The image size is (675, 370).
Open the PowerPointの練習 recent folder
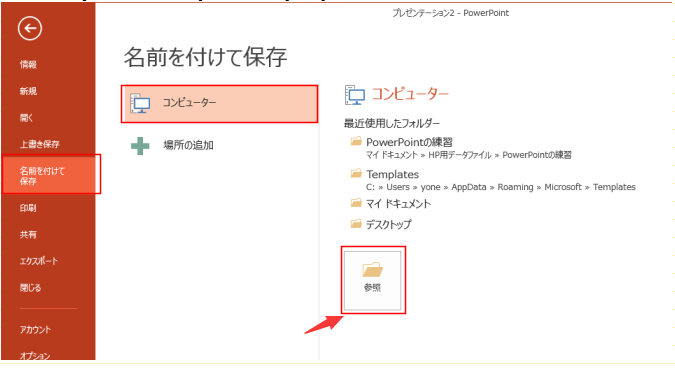click(x=409, y=142)
